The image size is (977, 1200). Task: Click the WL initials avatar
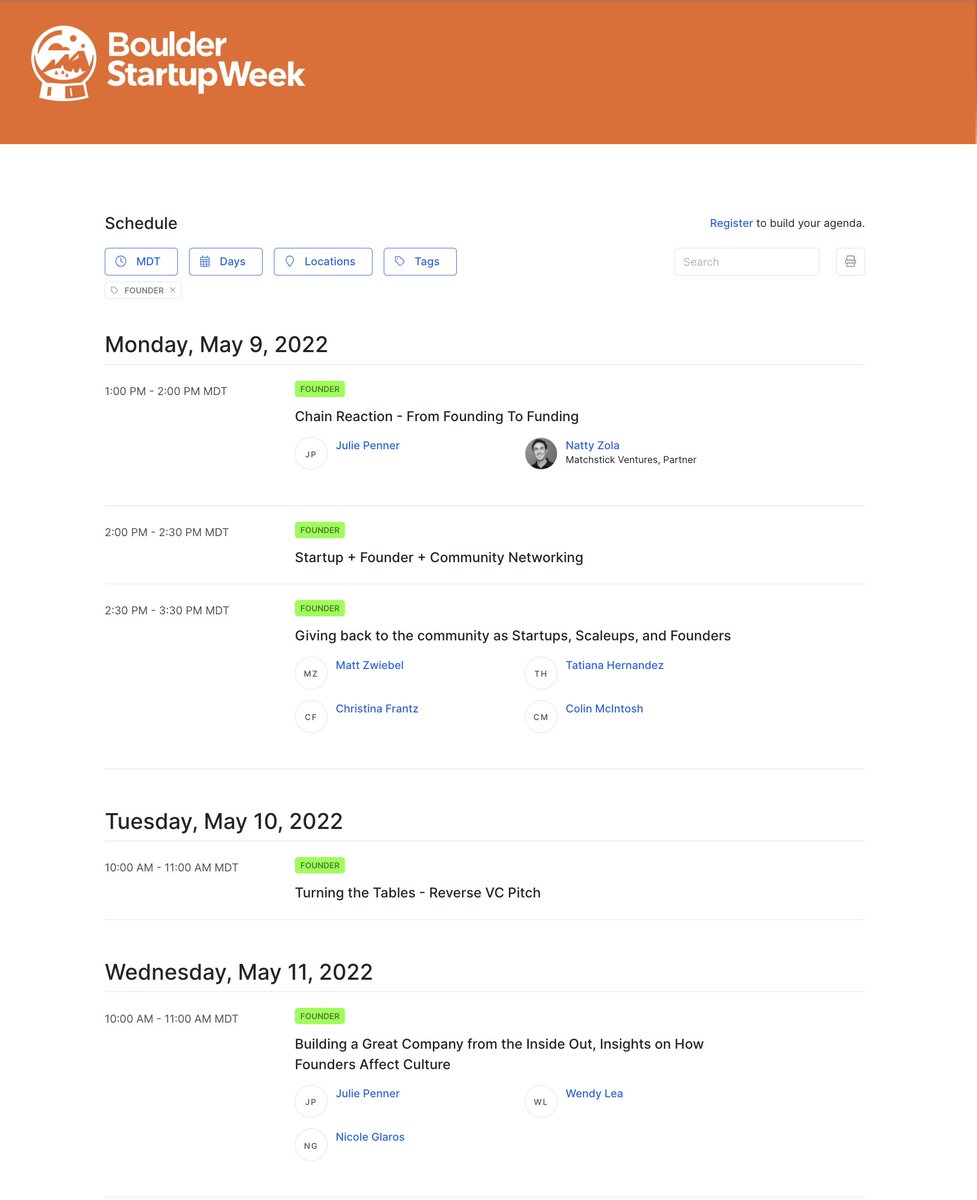541,1102
